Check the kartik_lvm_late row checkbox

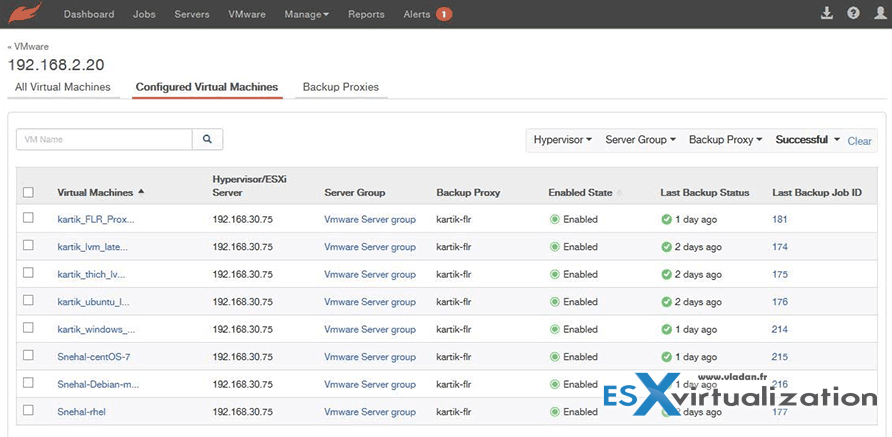28,245
